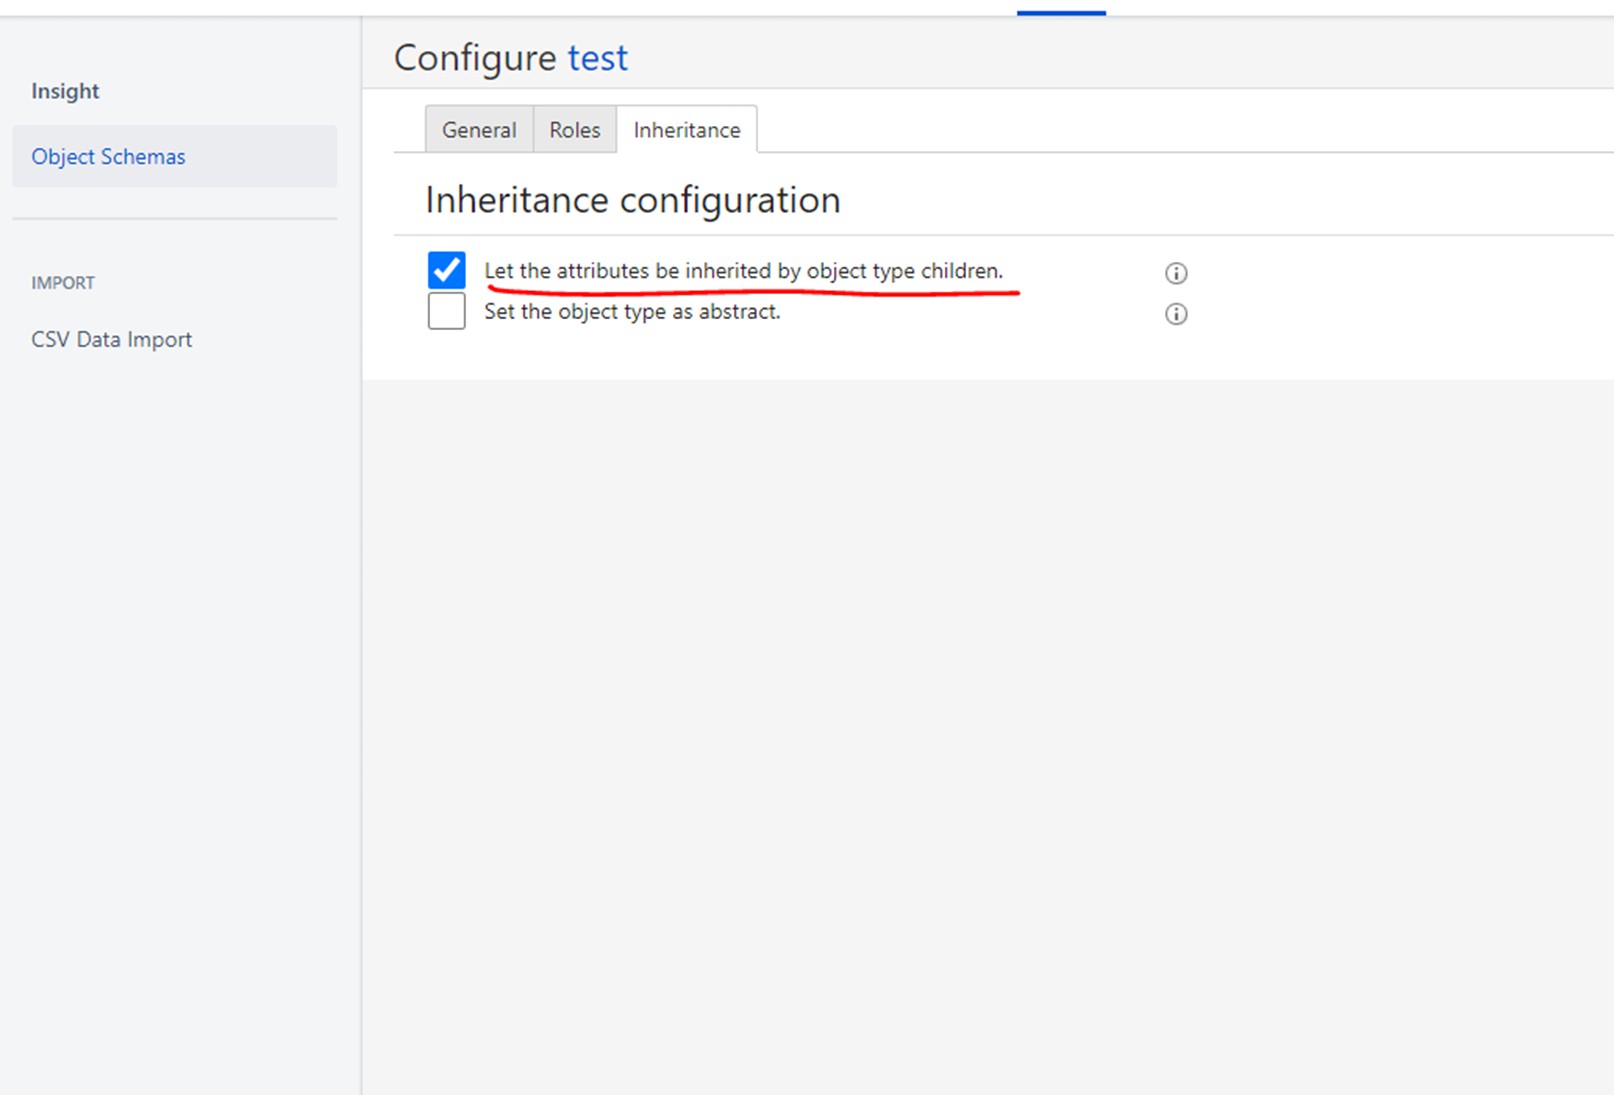The width and height of the screenshot is (1614, 1095).
Task: Open info icon for attribute inheritance option
Action: [1176, 273]
